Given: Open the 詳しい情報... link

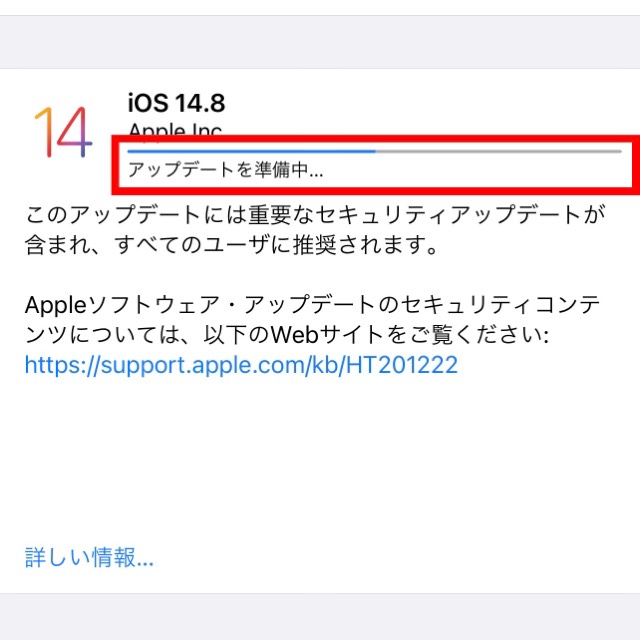Looking at the screenshot, I should (89, 558).
